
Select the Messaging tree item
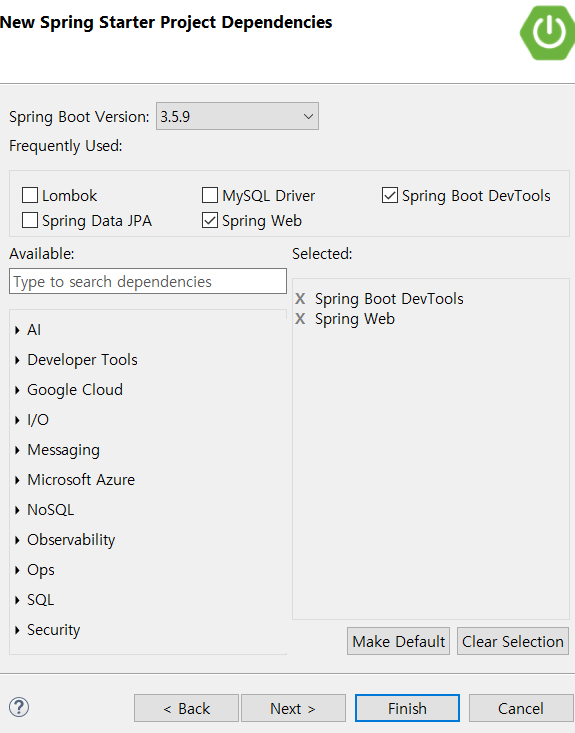pos(64,450)
